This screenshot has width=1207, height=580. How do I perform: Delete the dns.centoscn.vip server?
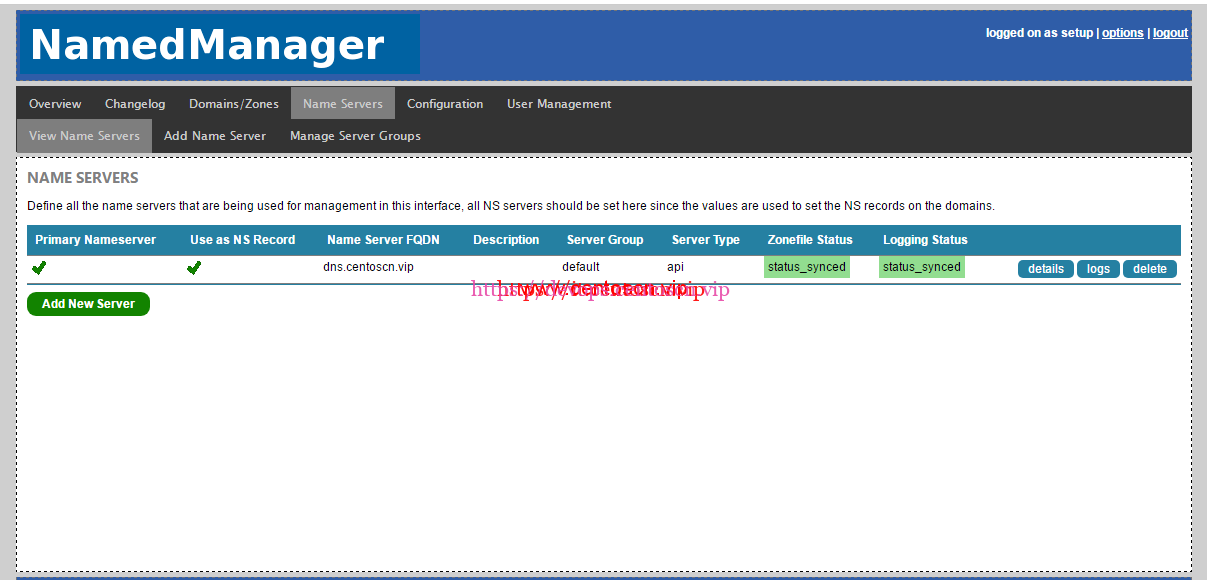click(x=1149, y=269)
